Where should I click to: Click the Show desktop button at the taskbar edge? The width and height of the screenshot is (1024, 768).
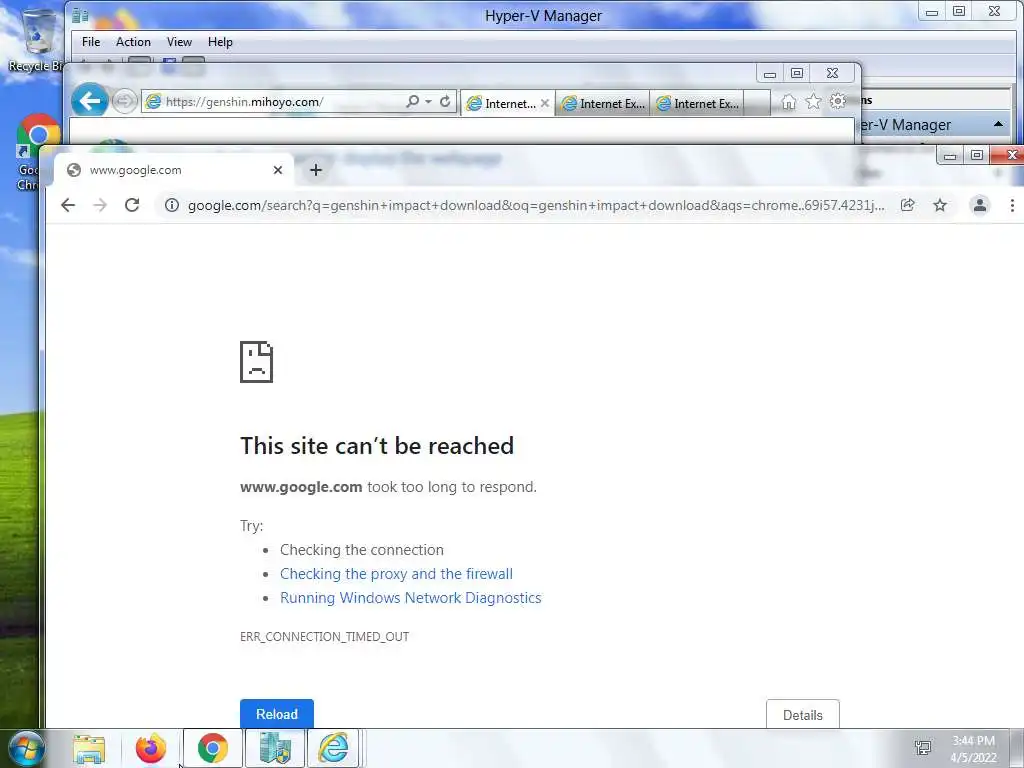pos(1017,748)
